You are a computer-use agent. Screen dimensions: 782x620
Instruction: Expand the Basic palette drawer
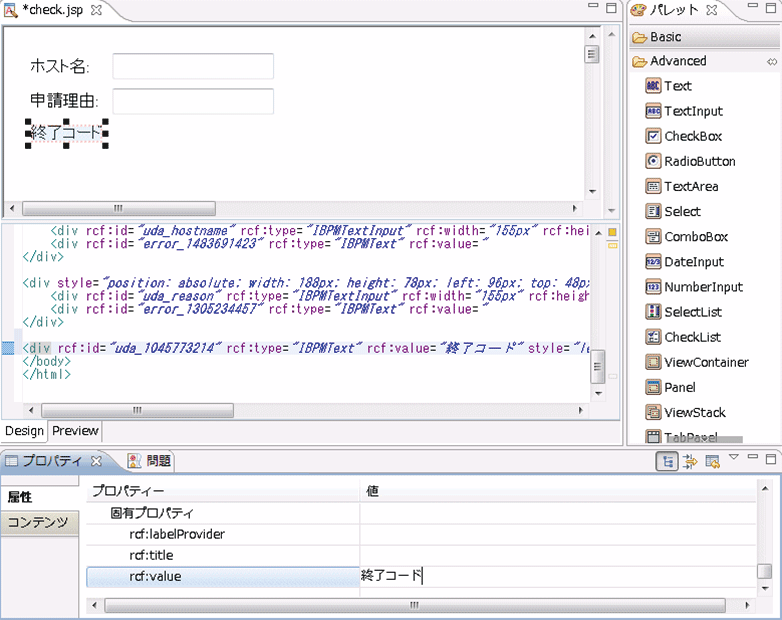coord(704,37)
